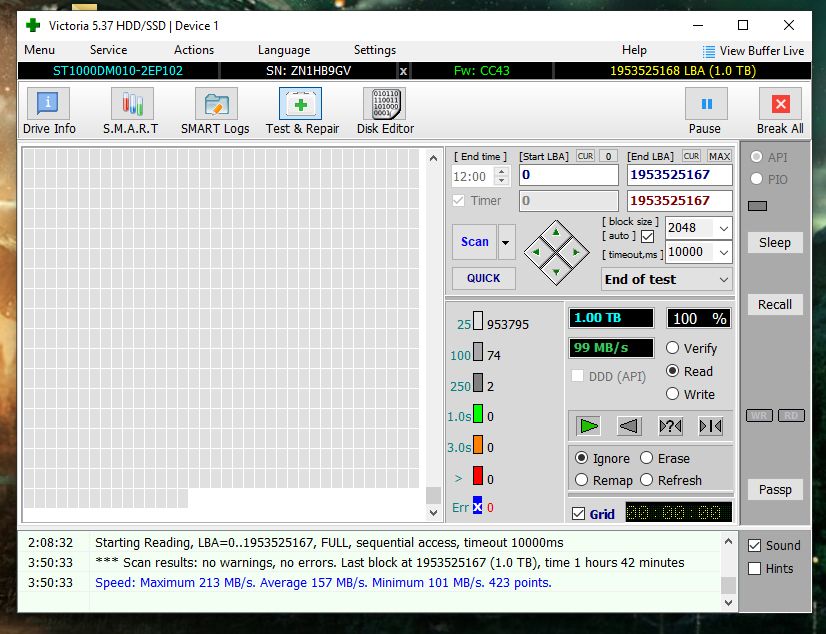The width and height of the screenshot is (826, 634).
Task: Click the View Buffer Live icon
Action: [709, 51]
